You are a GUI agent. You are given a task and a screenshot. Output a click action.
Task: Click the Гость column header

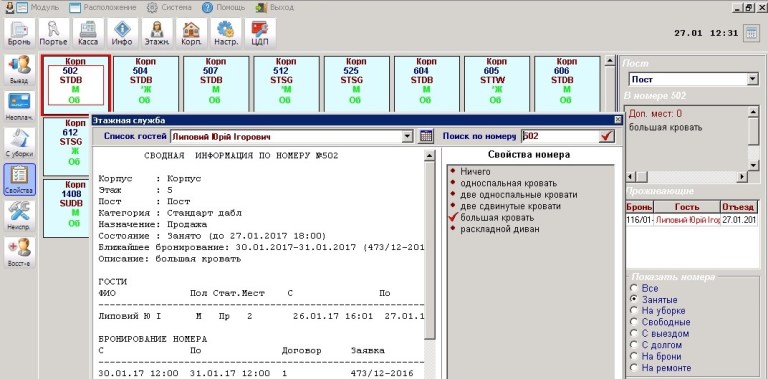pyautogui.click(x=687, y=207)
